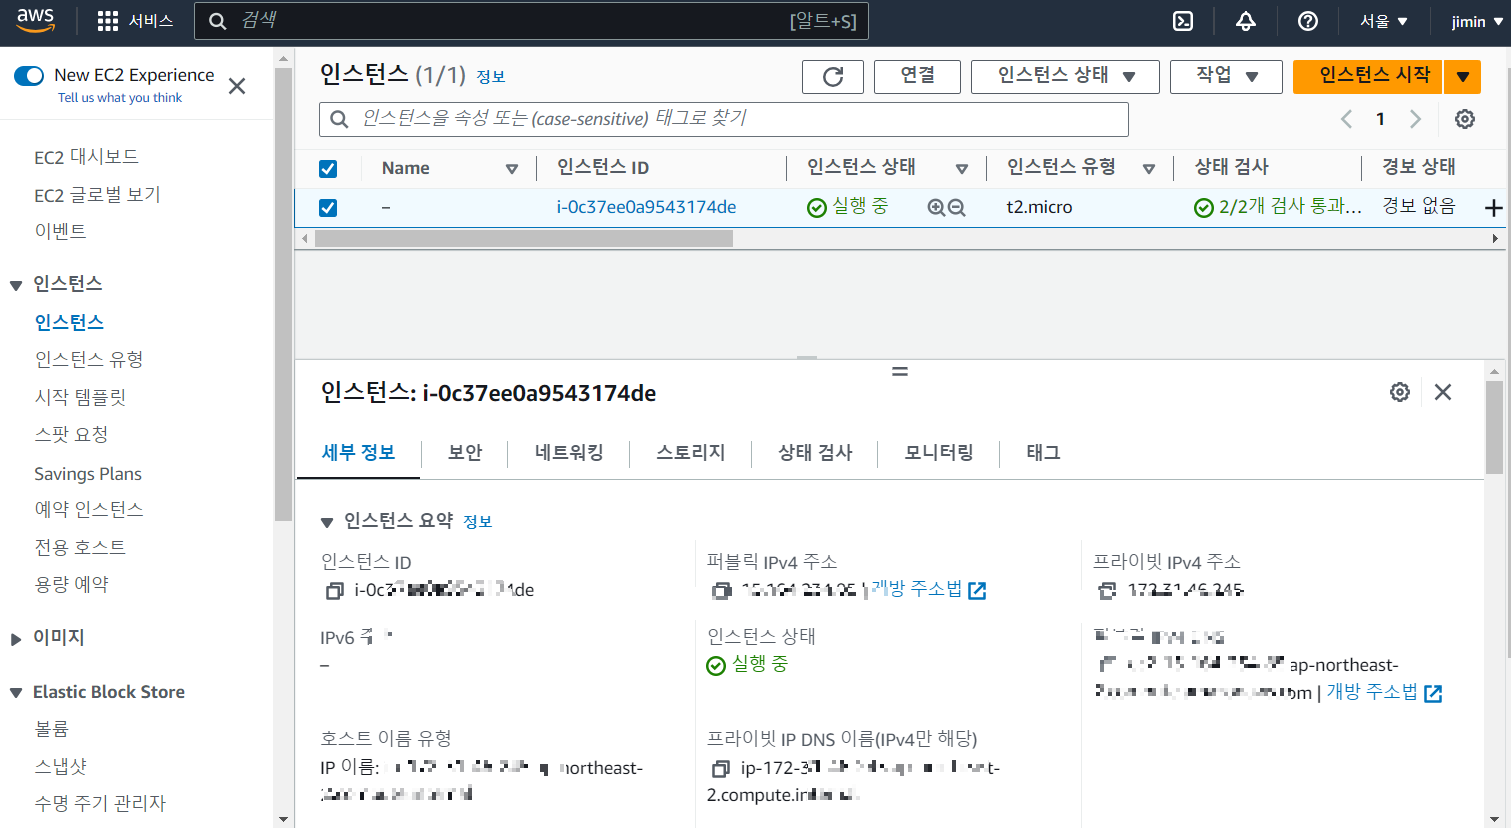Collapse the instance summary section
The image size is (1511, 828).
pyautogui.click(x=326, y=522)
